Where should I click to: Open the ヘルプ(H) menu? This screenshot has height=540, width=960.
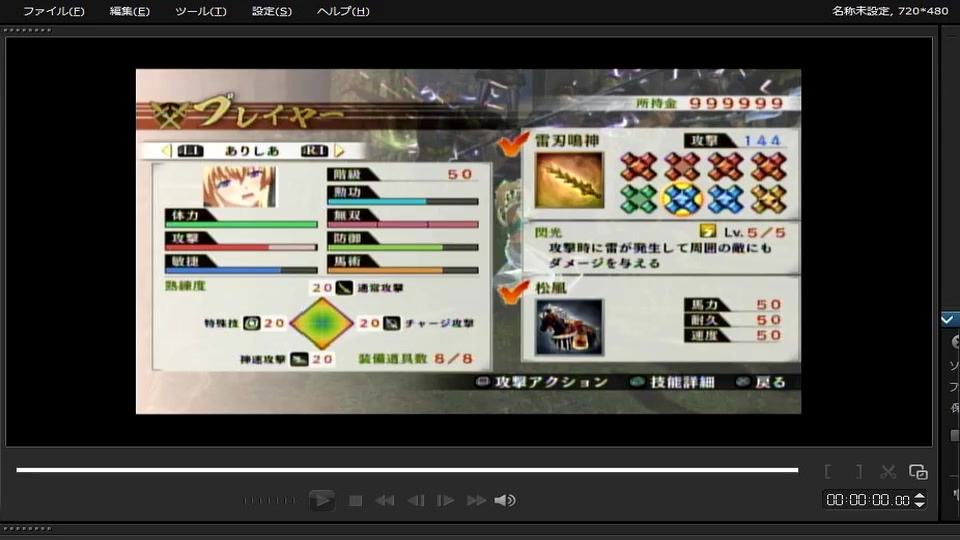tap(343, 11)
